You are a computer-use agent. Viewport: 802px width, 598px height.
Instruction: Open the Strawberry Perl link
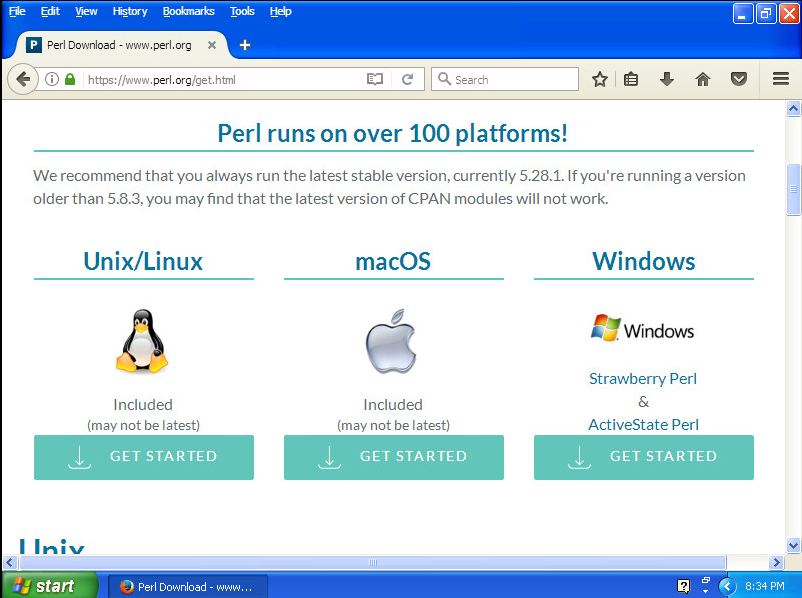click(x=643, y=379)
